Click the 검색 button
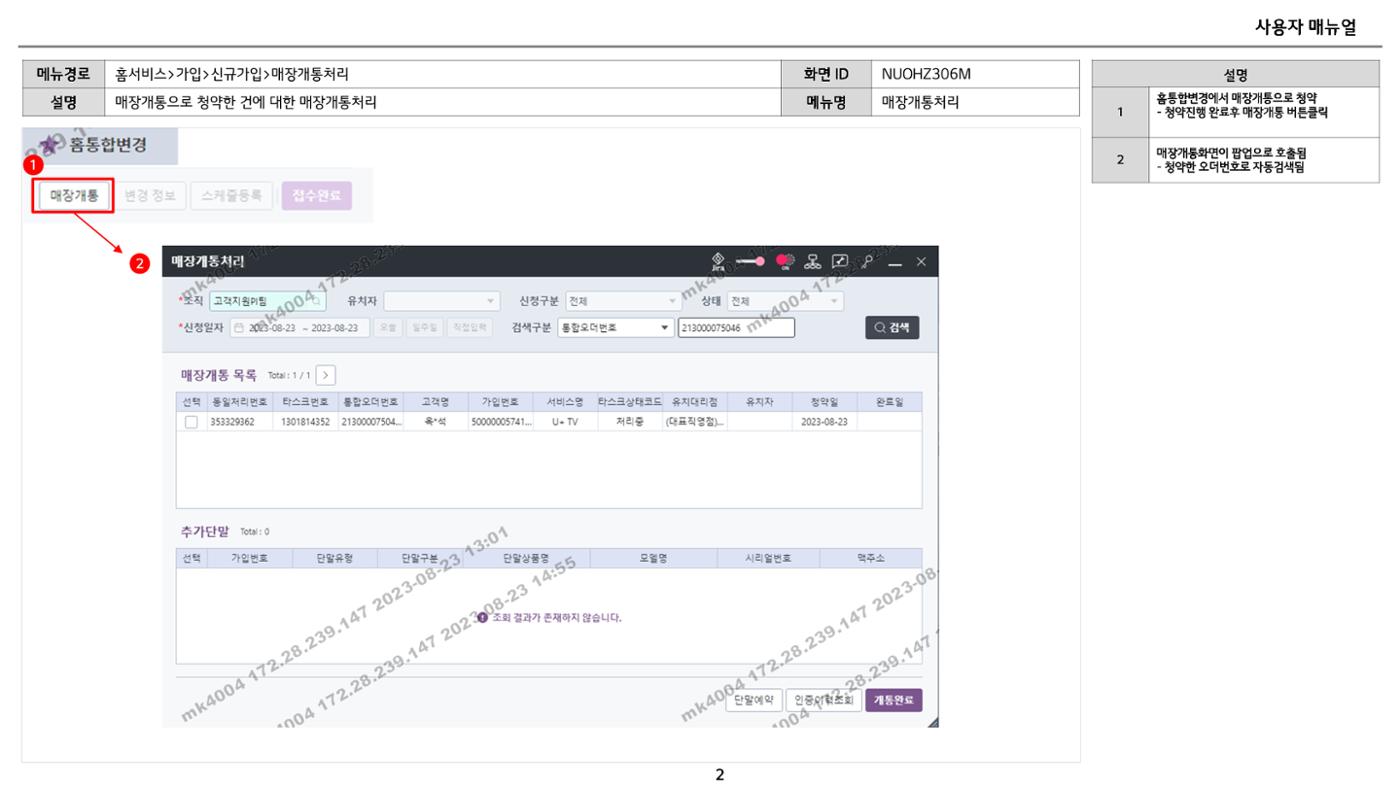1400x788 pixels. [x=892, y=328]
